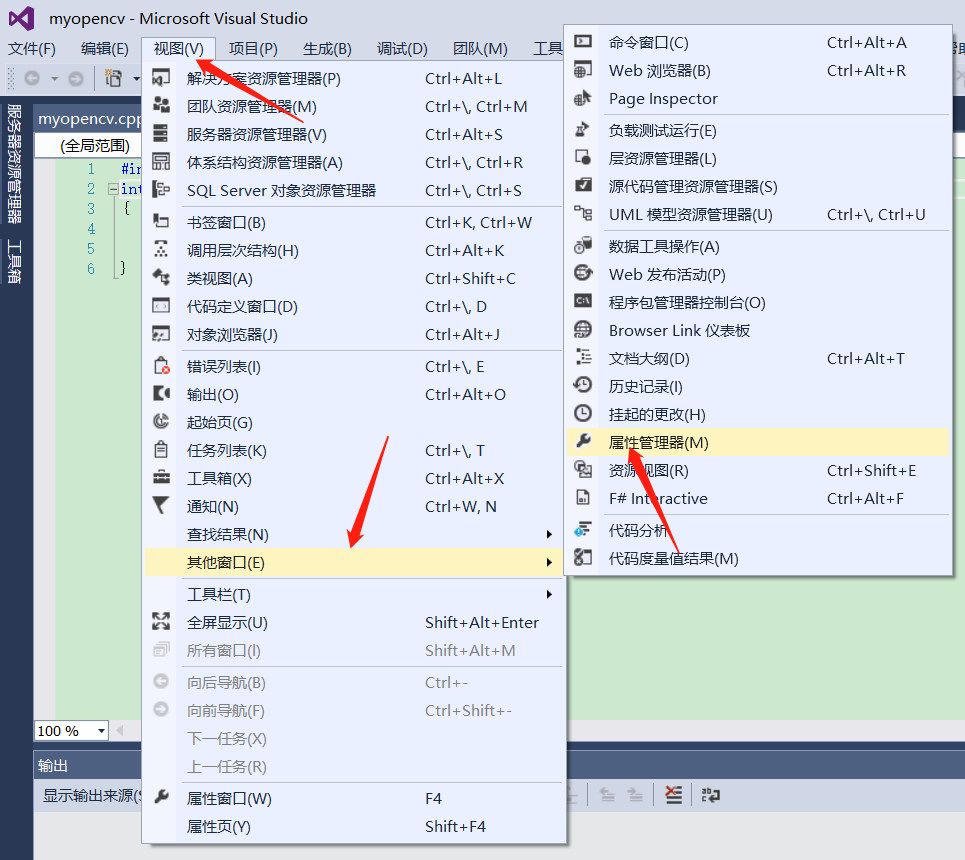Choose 起始页(G) menu item
Viewport: 965px width, 860px height.
[354, 422]
